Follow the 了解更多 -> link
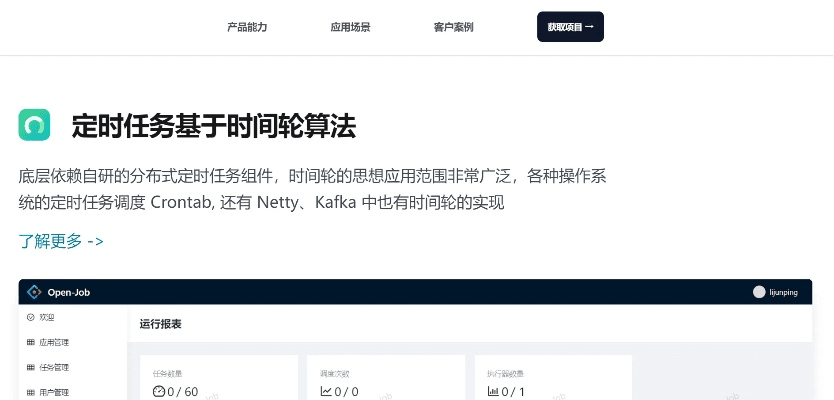Screen dimensions: 834x400 pyautogui.click(x=61, y=241)
